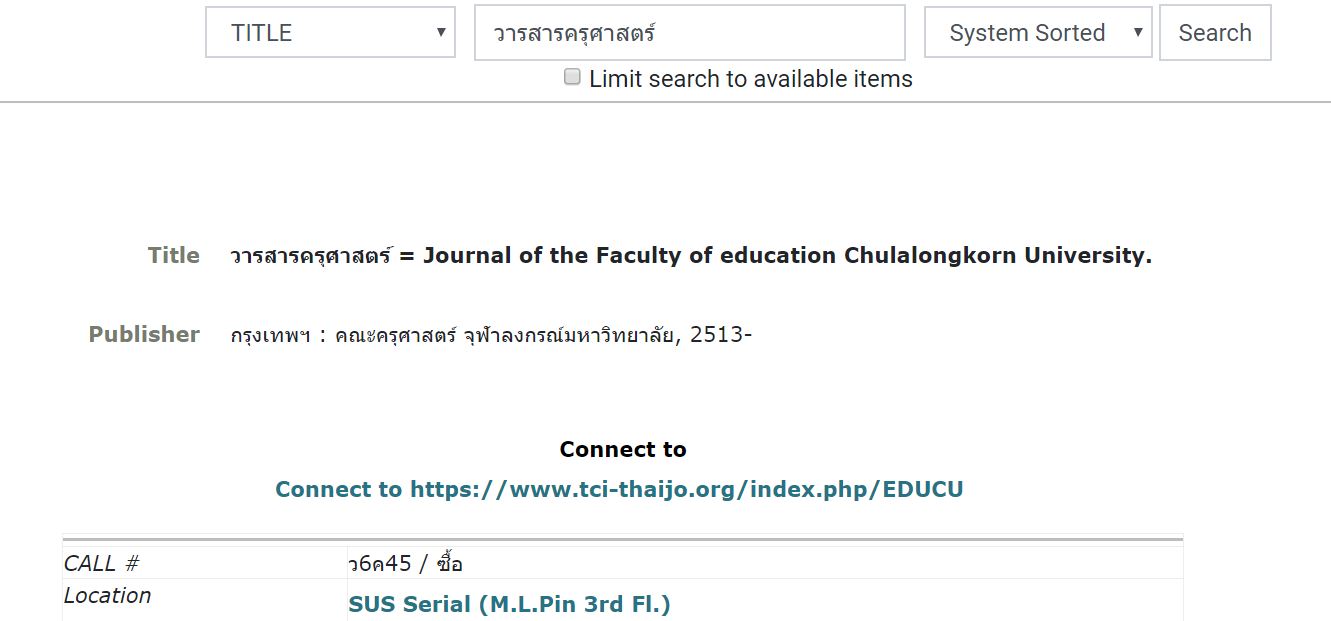Click the 'Connect to' heading

coord(623,449)
